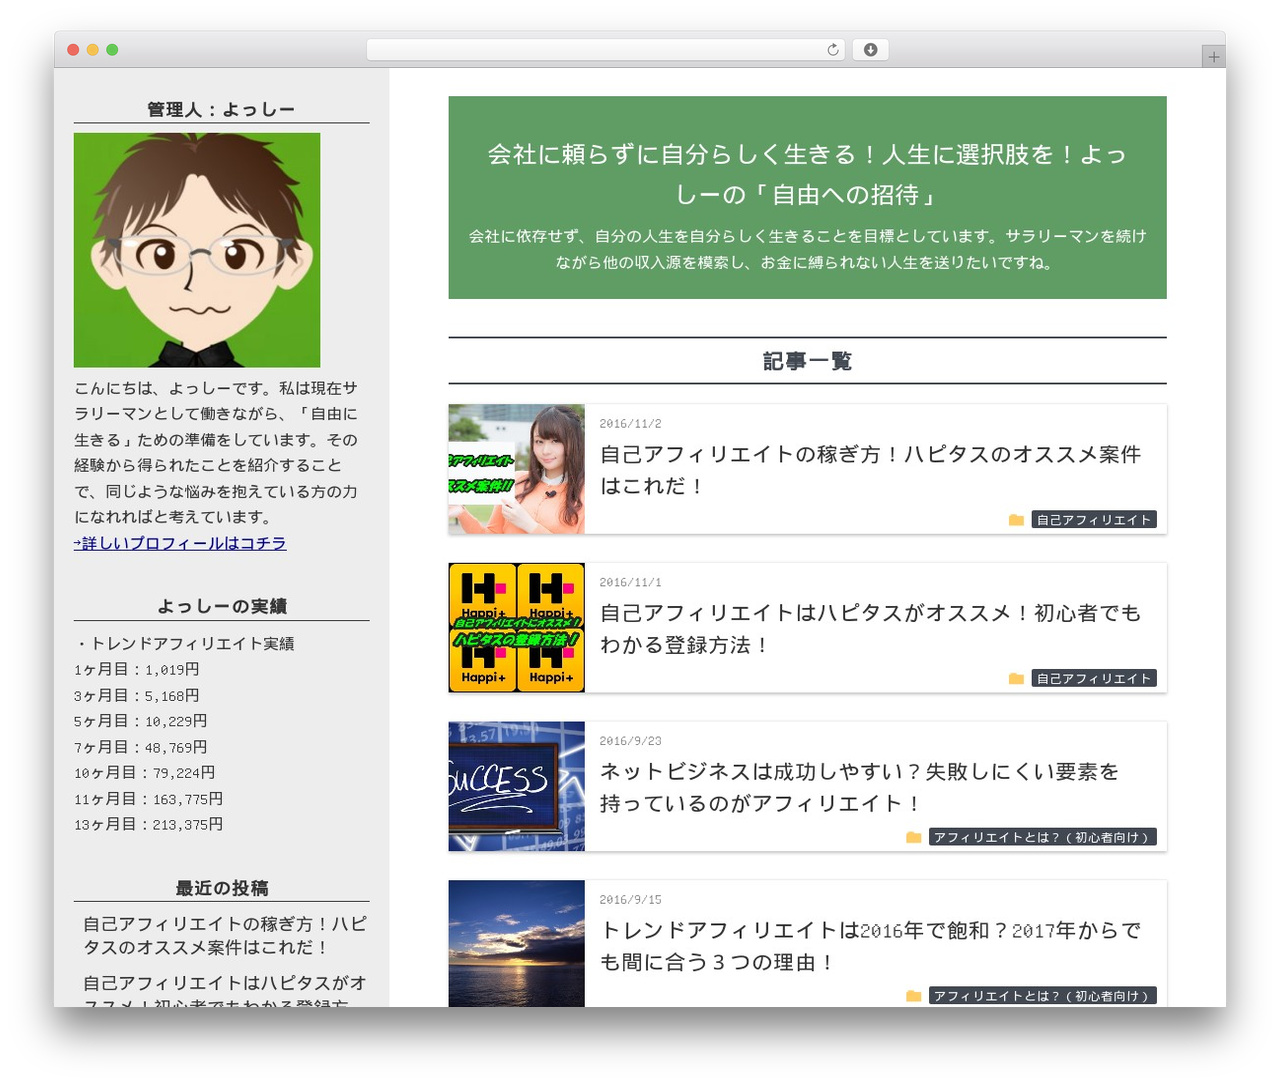1280x1084 pixels.
Task: Open the 詳しいプロフィールはコチラ link
Action: click(x=180, y=543)
